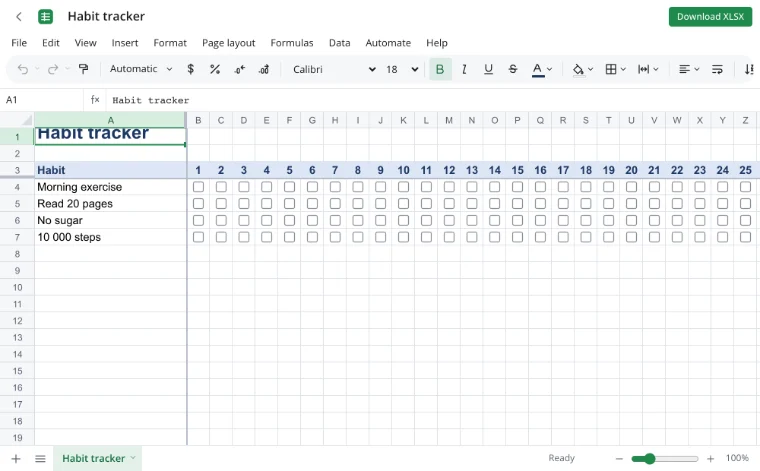Click the increase decimal places icon

(264, 69)
